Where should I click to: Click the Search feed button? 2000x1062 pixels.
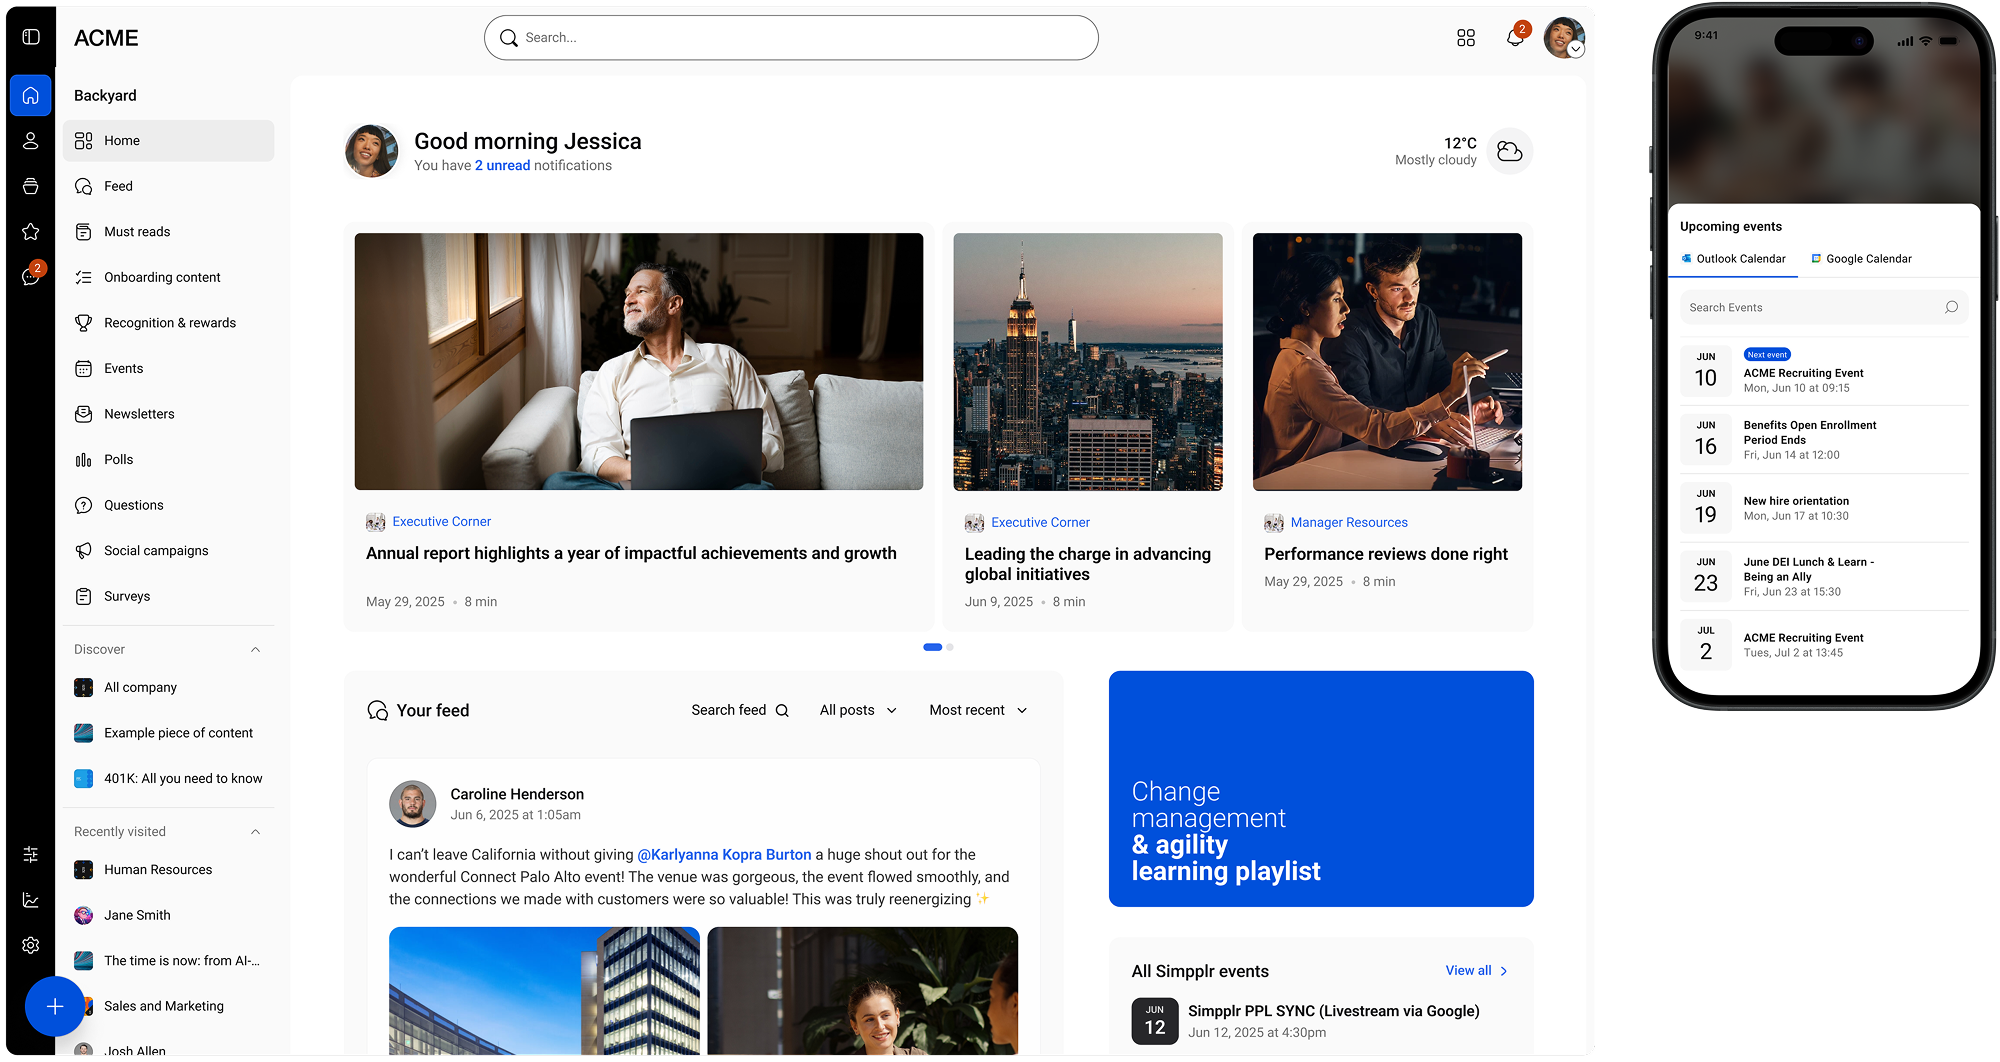740,710
